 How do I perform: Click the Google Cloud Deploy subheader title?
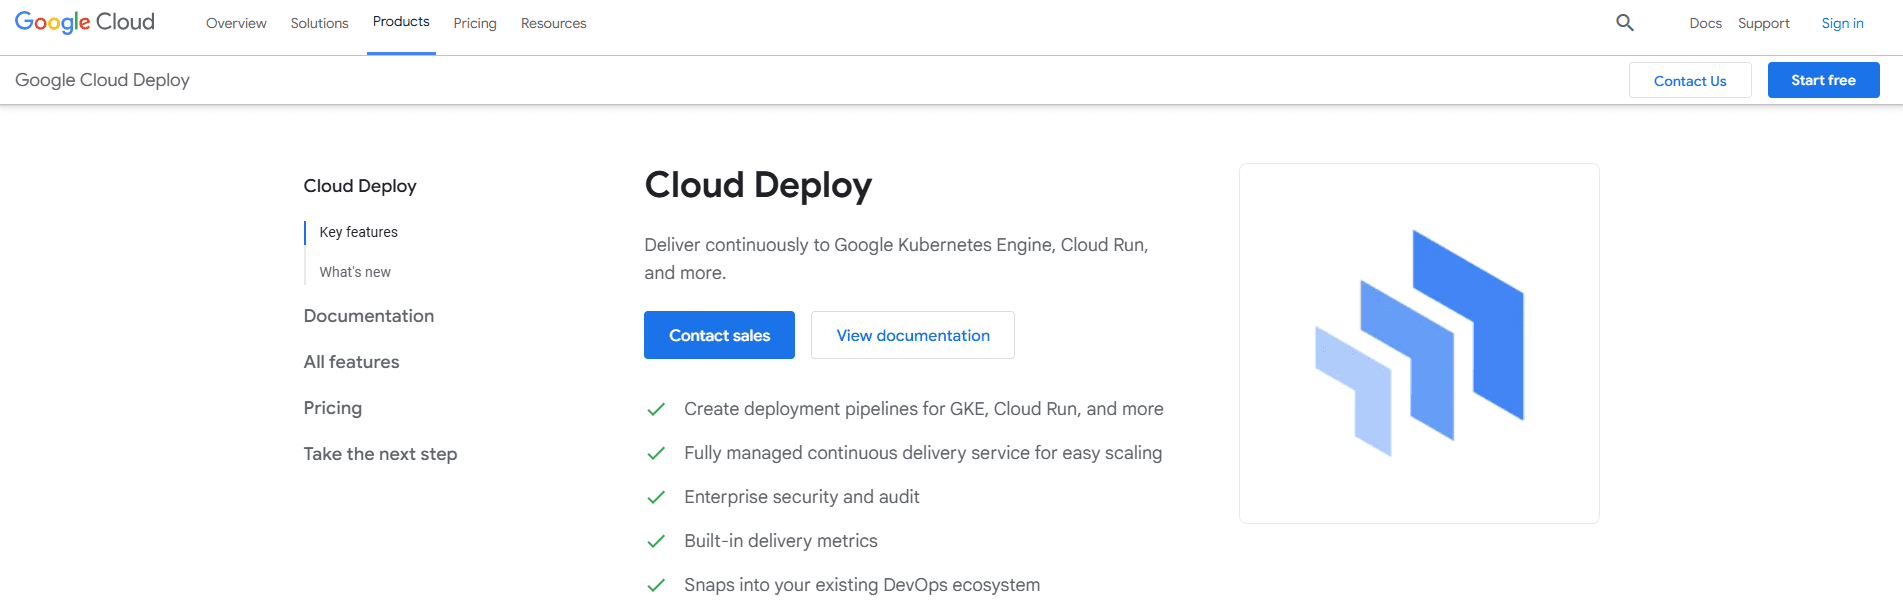click(x=102, y=80)
